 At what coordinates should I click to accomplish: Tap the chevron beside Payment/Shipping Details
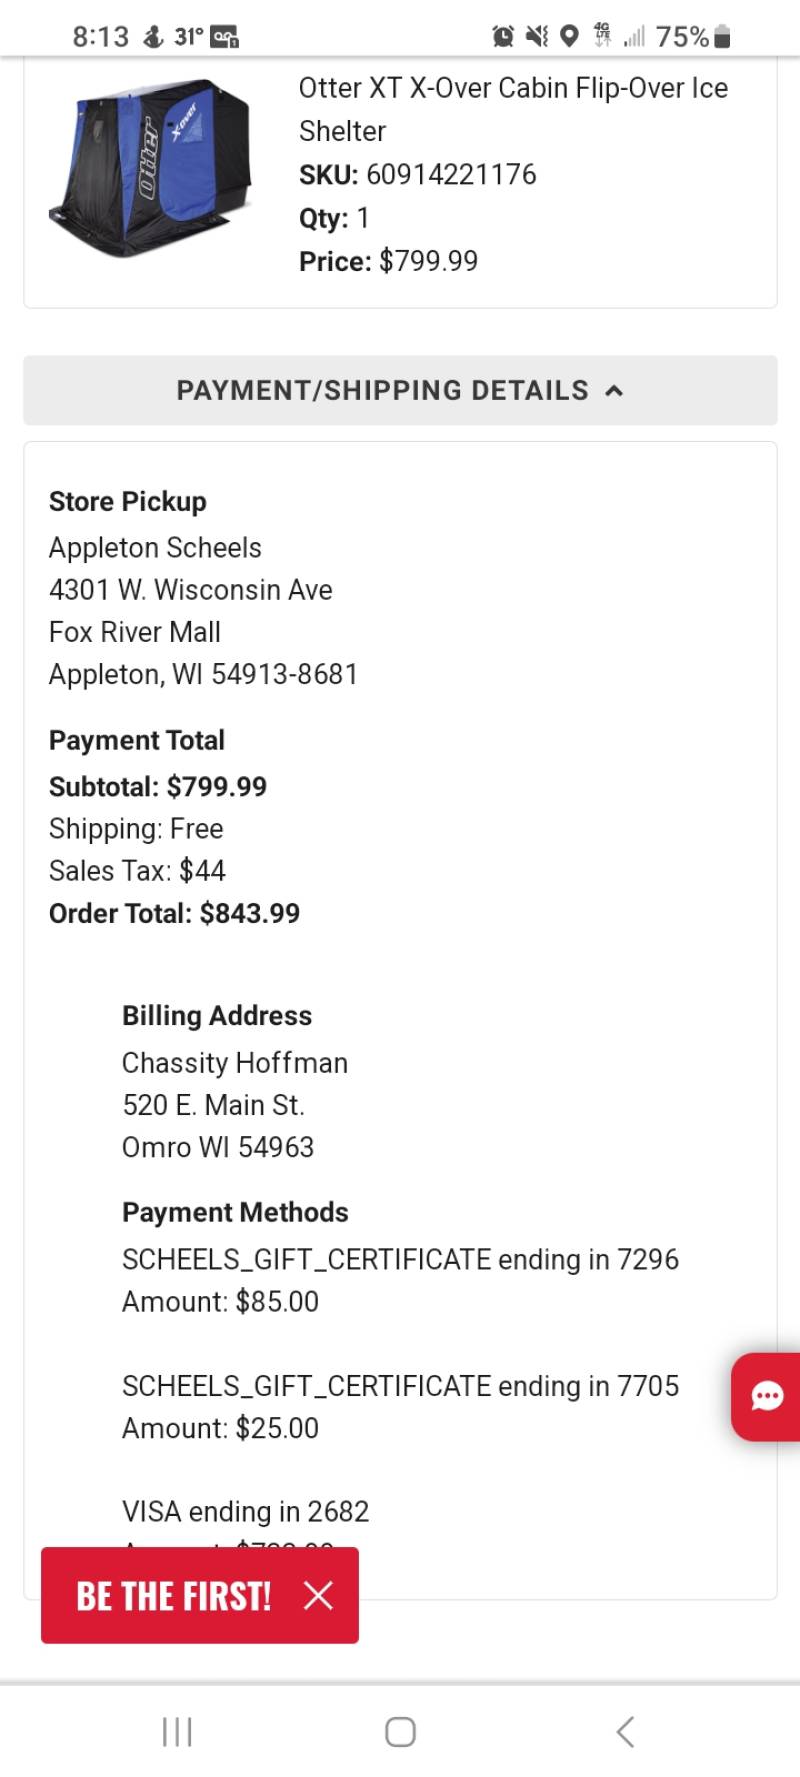coord(614,391)
